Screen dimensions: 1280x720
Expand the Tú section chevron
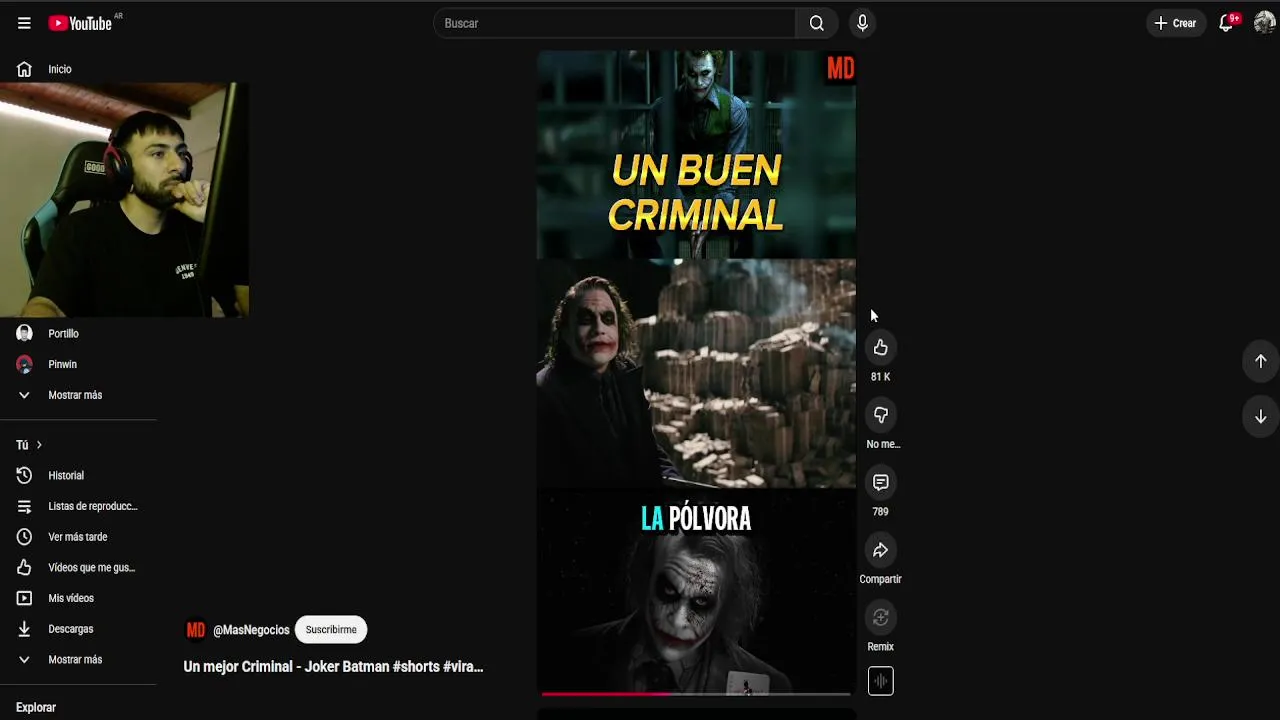39,445
